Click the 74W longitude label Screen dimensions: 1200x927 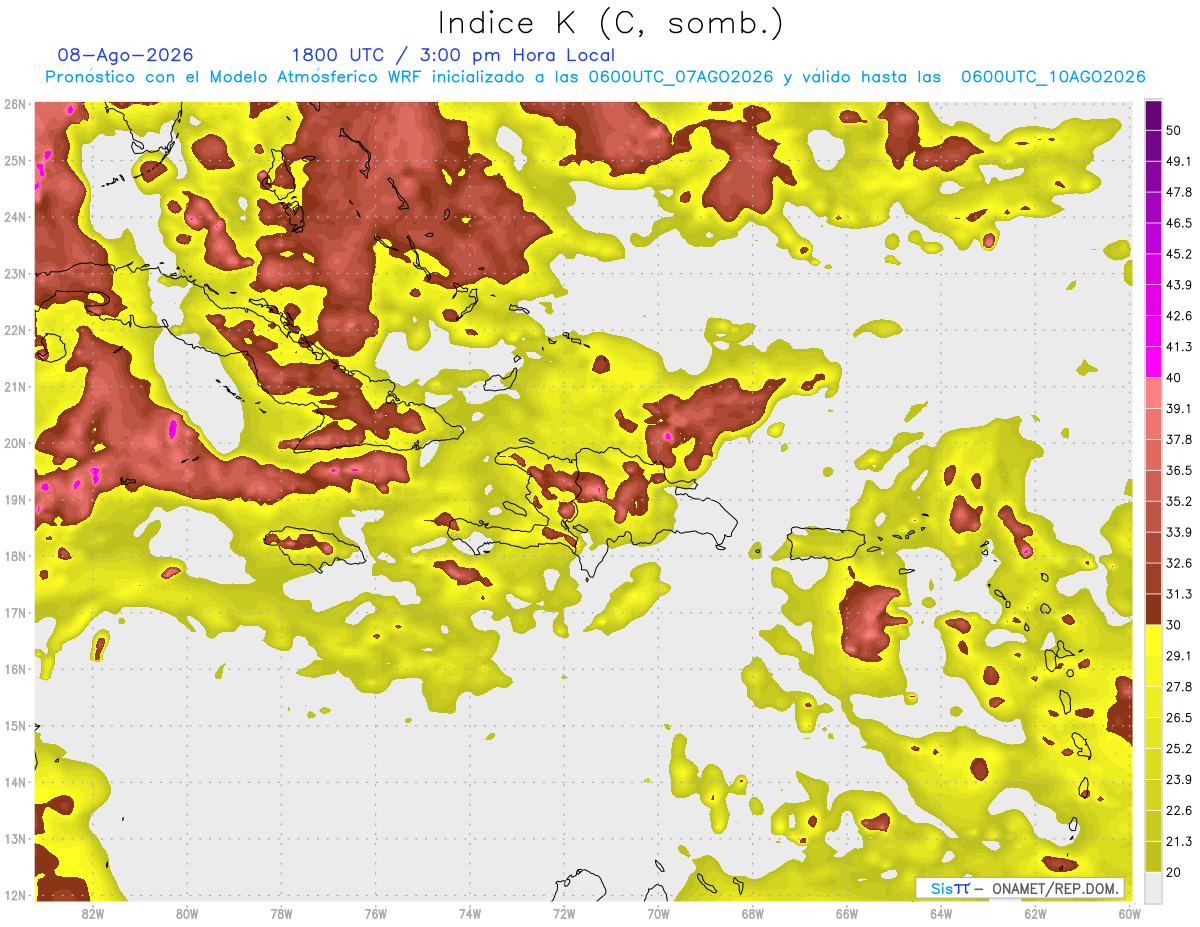(470, 914)
